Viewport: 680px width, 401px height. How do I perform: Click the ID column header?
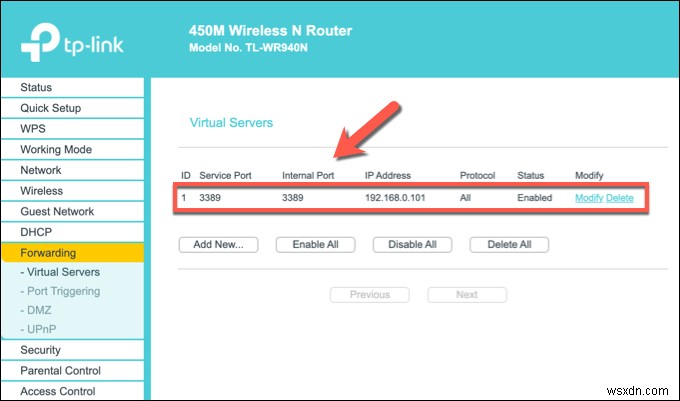[x=186, y=176]
